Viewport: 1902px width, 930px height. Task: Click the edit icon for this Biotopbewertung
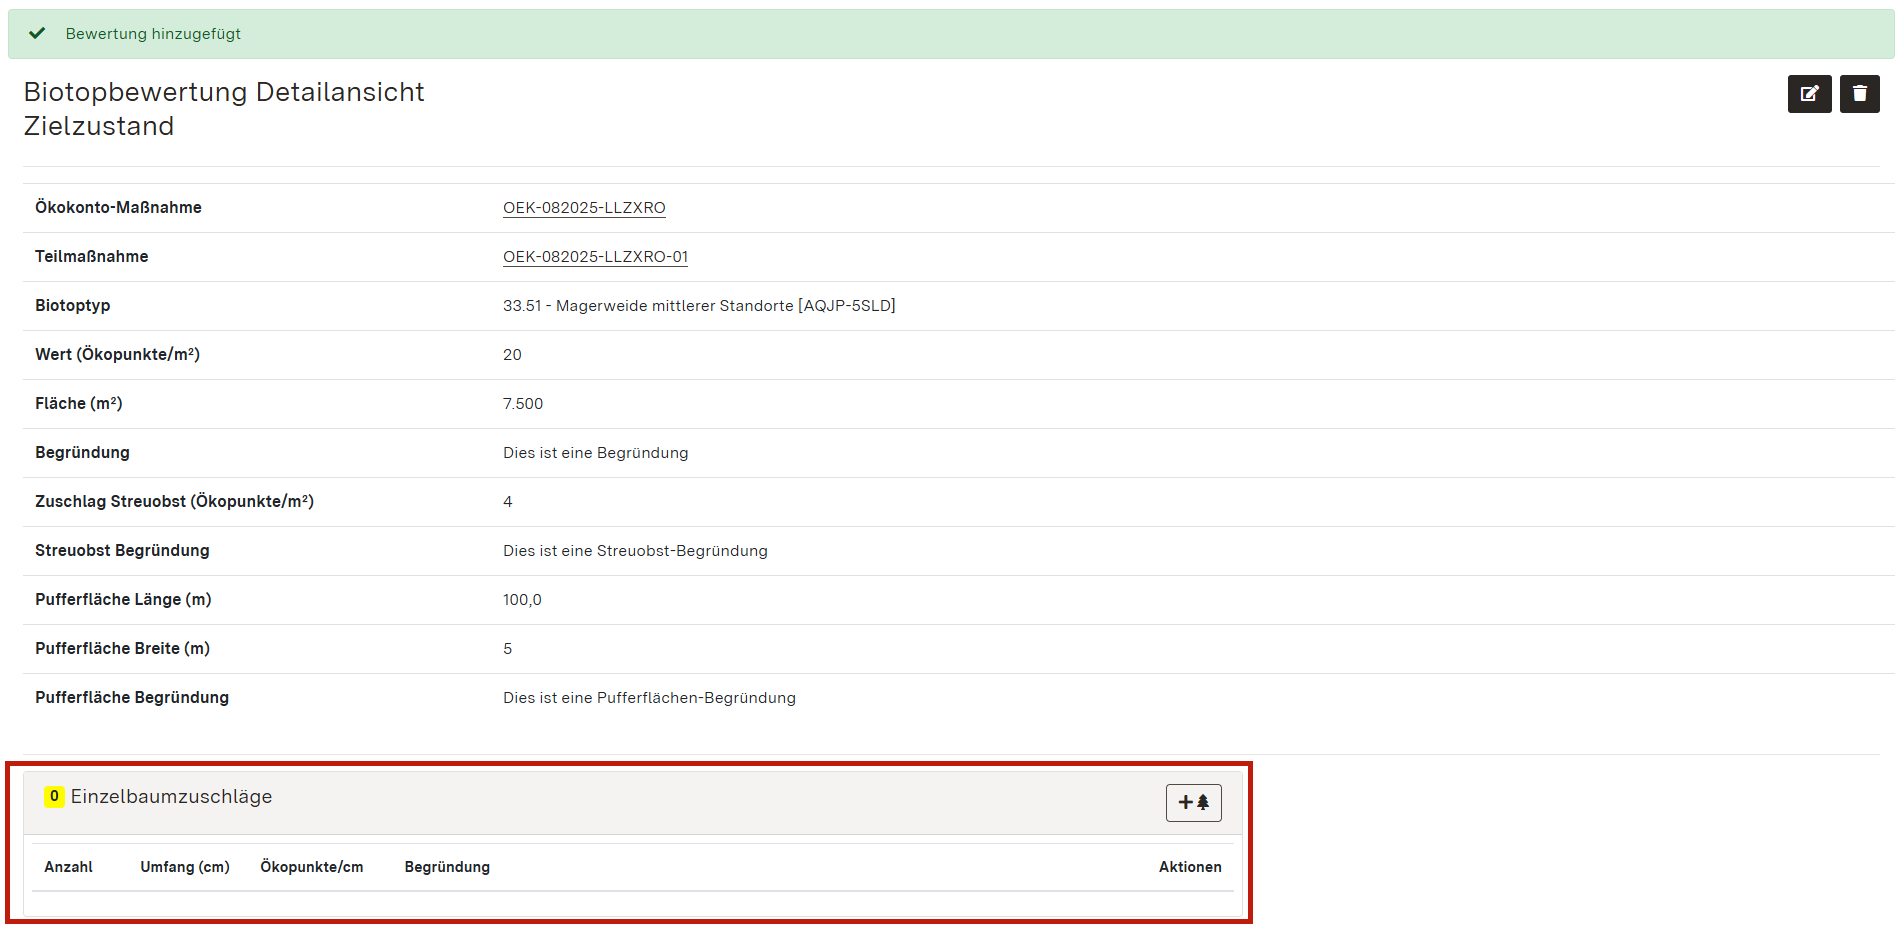[1808, 94]
